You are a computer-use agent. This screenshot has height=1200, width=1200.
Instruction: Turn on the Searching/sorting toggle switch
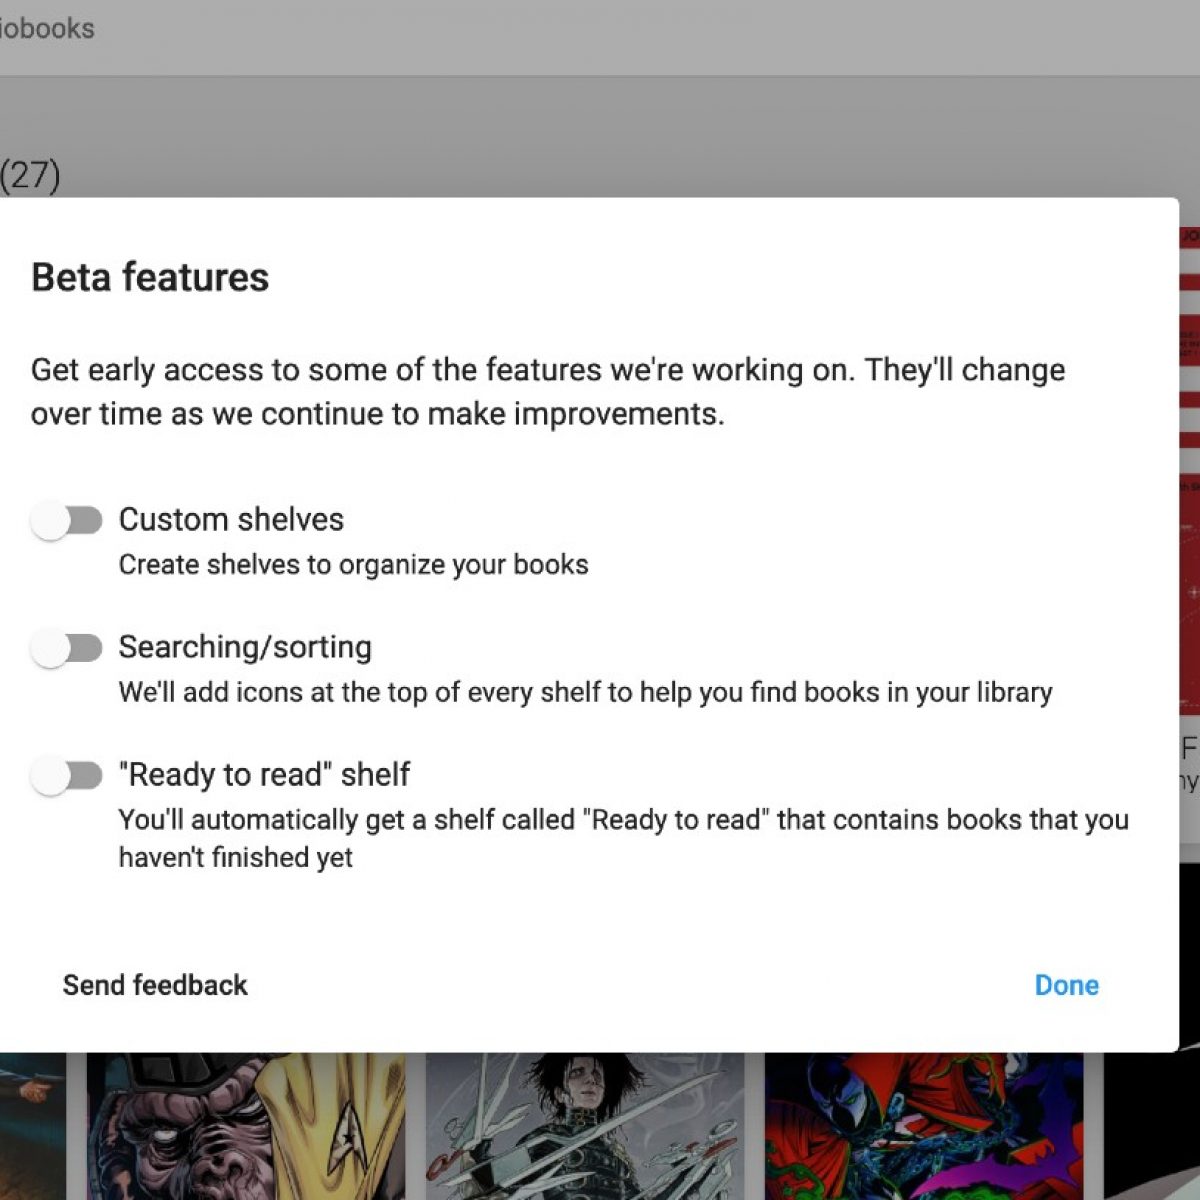(x=66, y=649)
